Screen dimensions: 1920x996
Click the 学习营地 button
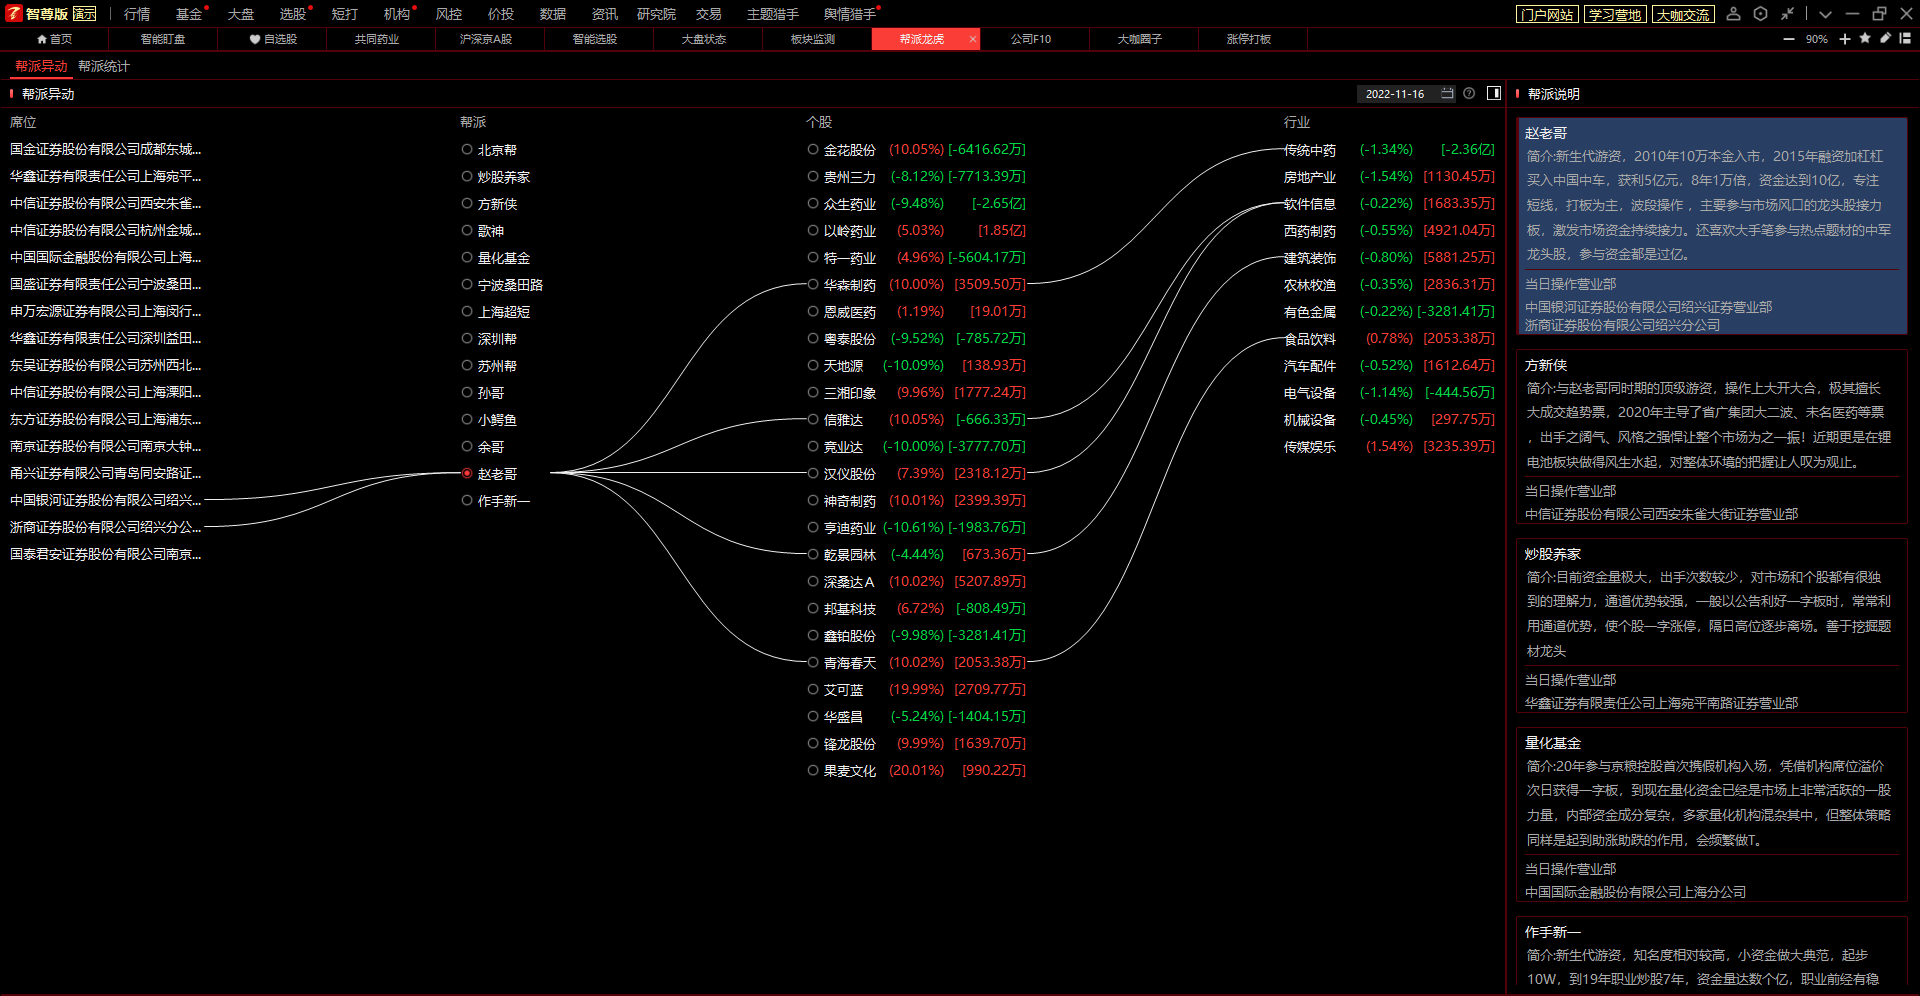1615,14
